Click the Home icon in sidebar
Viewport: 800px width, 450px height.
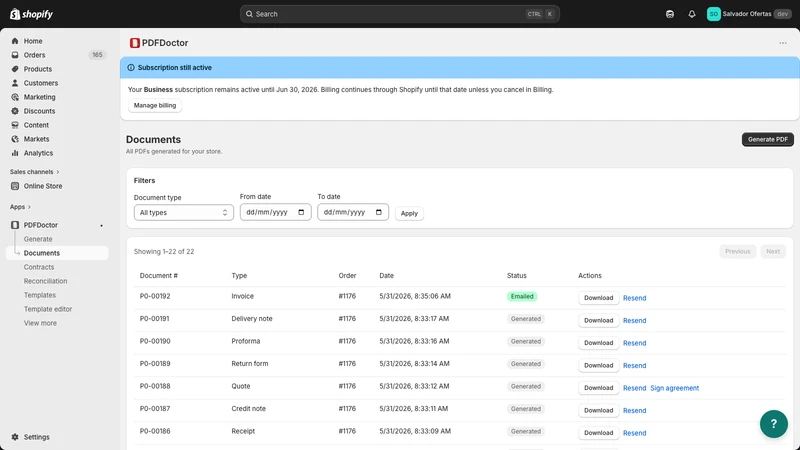[x=15, y=41]
